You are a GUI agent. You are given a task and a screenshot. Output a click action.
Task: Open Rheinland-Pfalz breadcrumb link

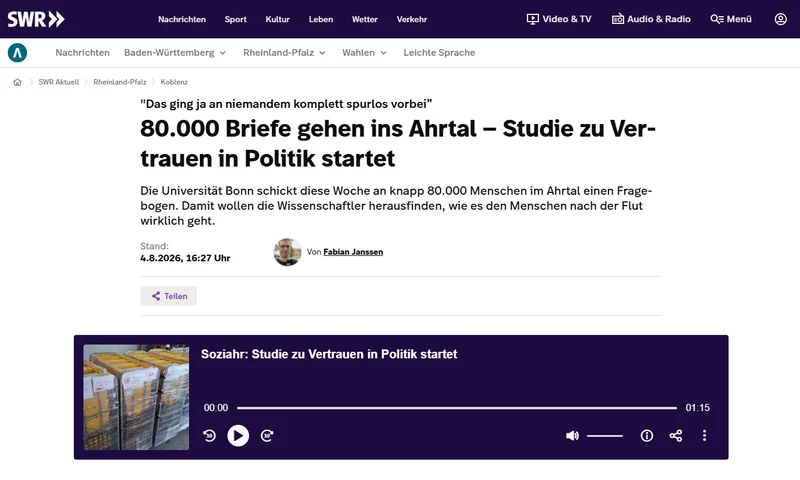[119, 82]
